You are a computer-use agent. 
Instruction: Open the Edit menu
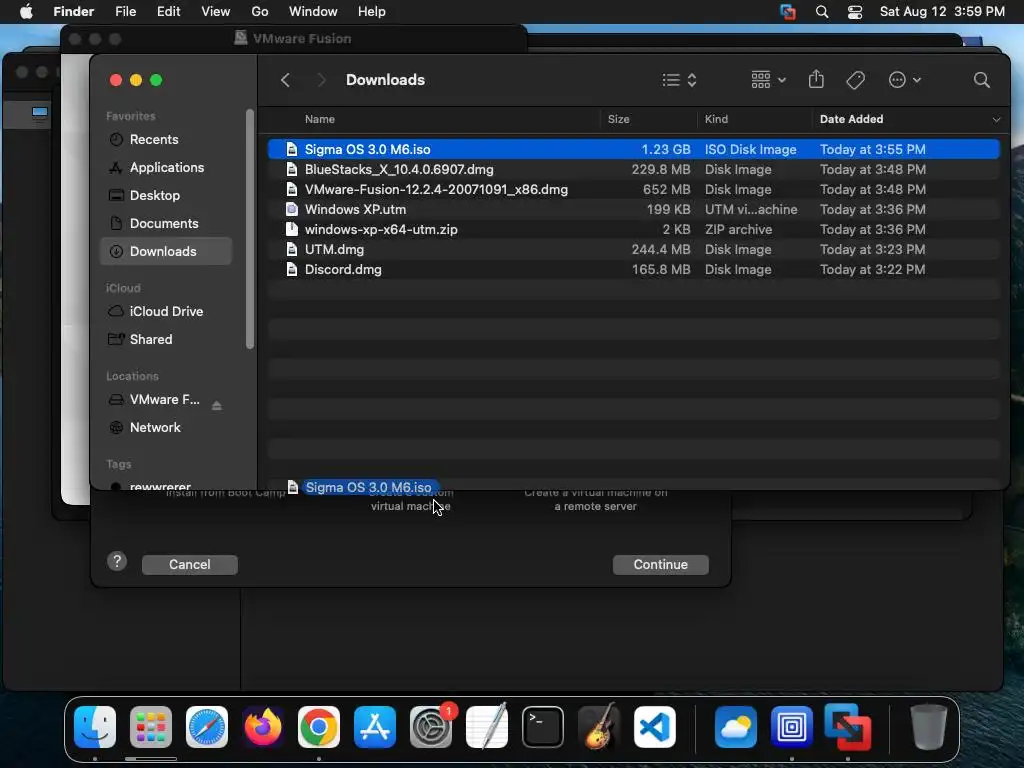click(168, 12)
